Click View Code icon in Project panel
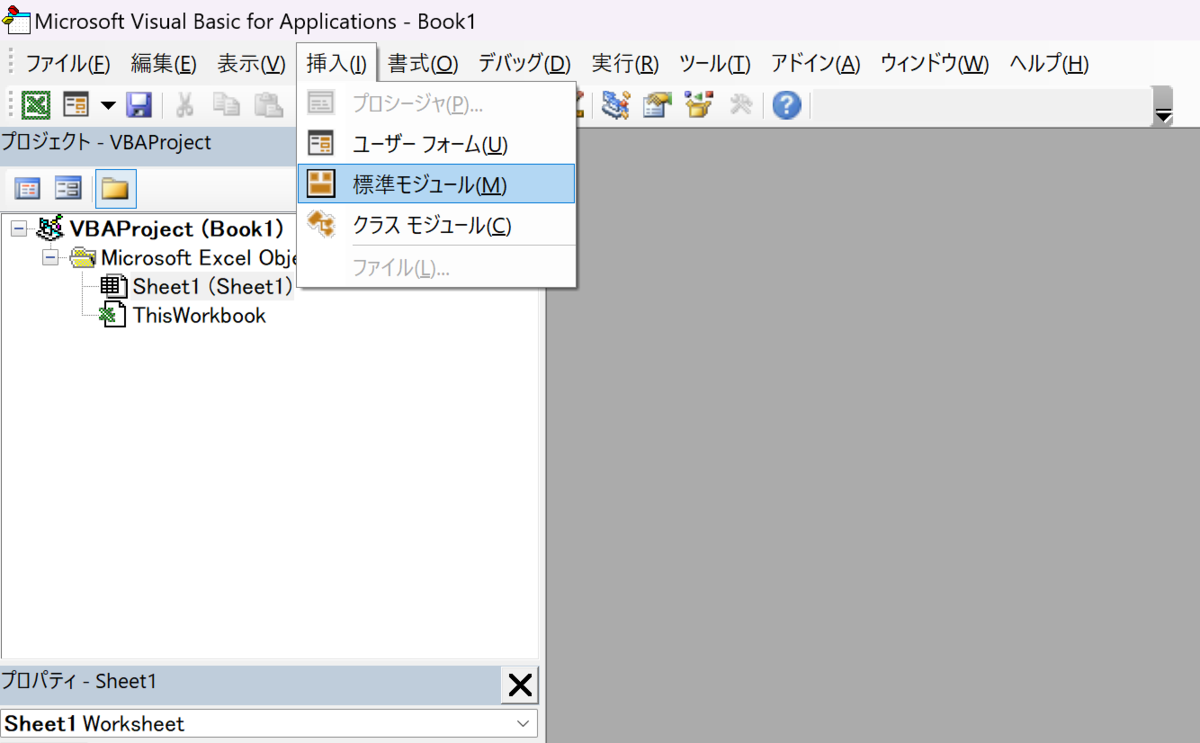 [27, 188]
